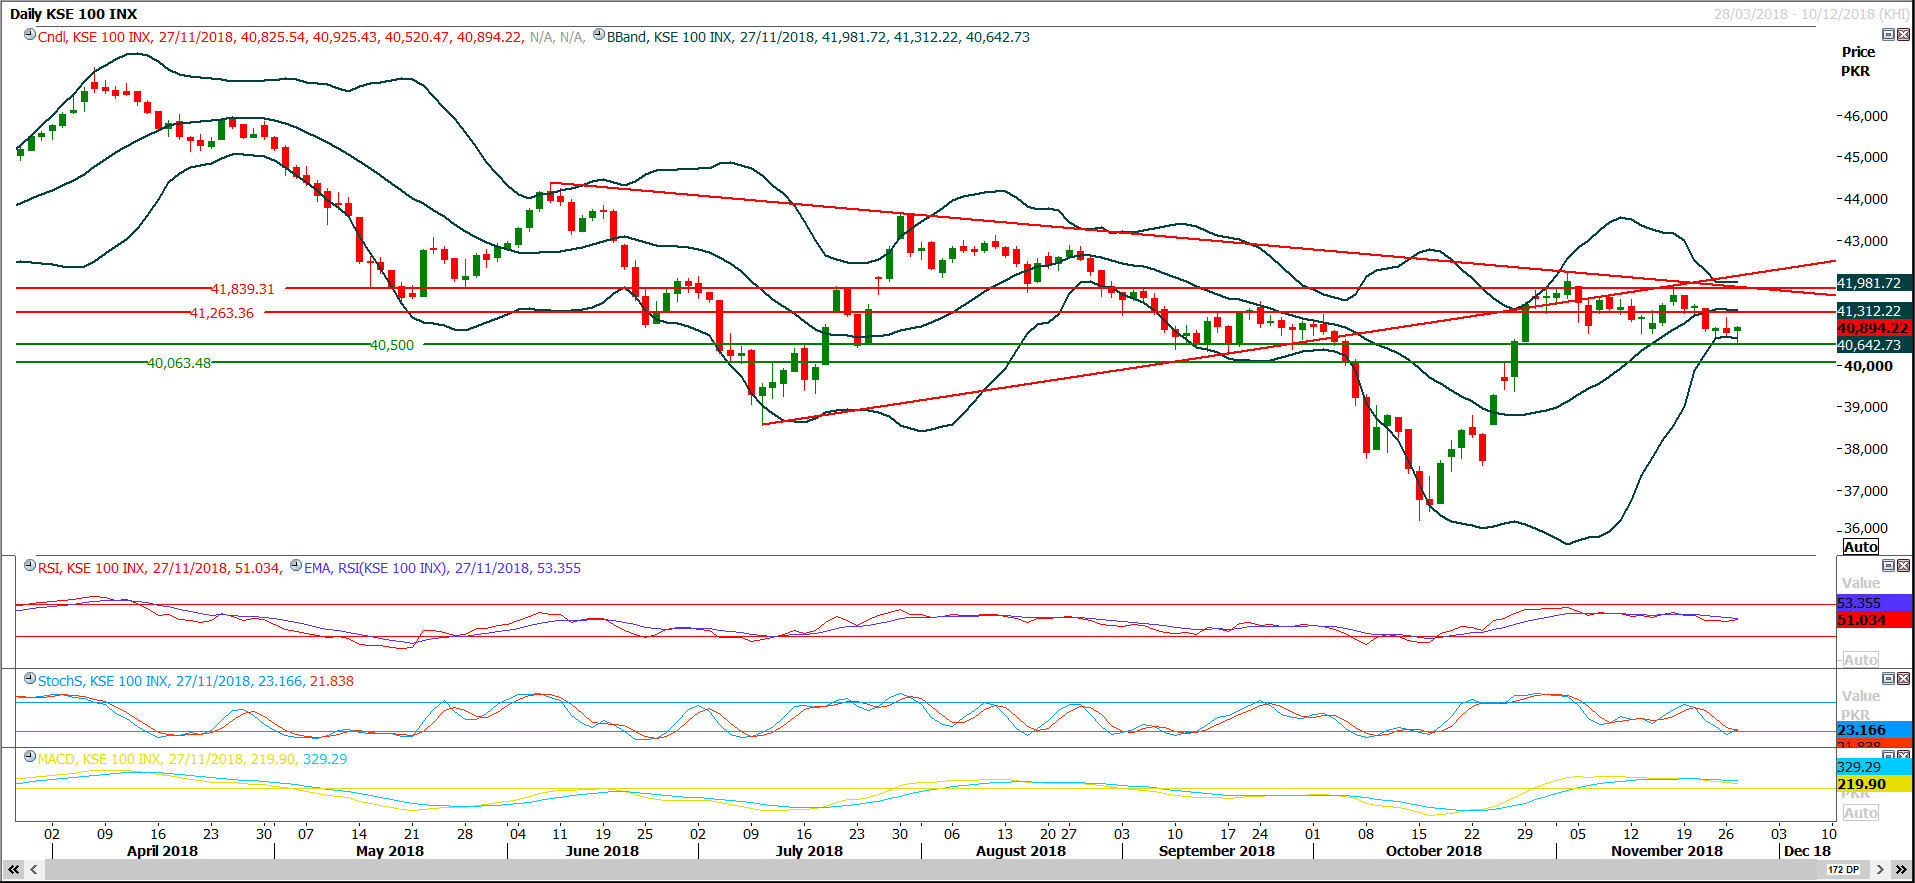Screen dimensions: 1915x883
Task: Close the main price chart pane
Action: [1903, 35]
